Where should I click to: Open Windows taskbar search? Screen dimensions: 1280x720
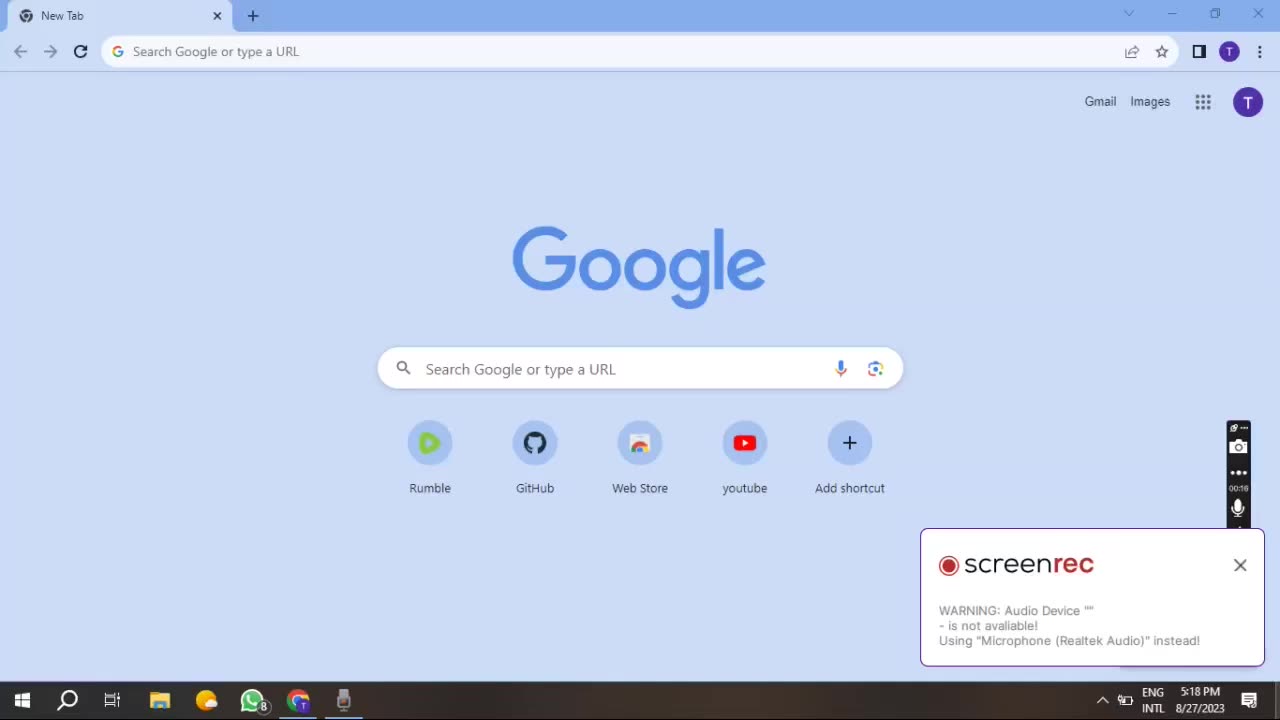tap(67, 701)
